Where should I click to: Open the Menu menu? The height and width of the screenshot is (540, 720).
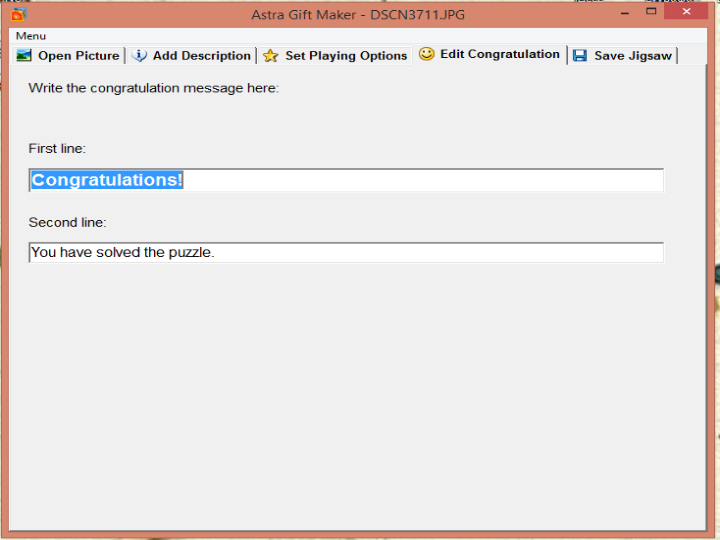[x=31, y=36]
